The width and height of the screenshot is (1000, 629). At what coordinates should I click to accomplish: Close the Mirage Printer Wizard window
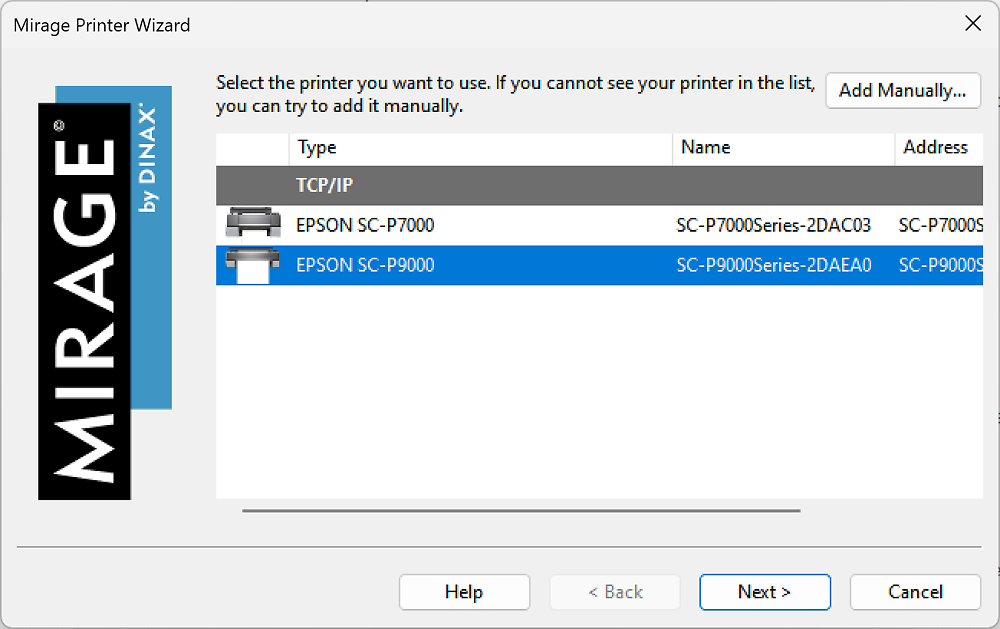tap(972, 25)
